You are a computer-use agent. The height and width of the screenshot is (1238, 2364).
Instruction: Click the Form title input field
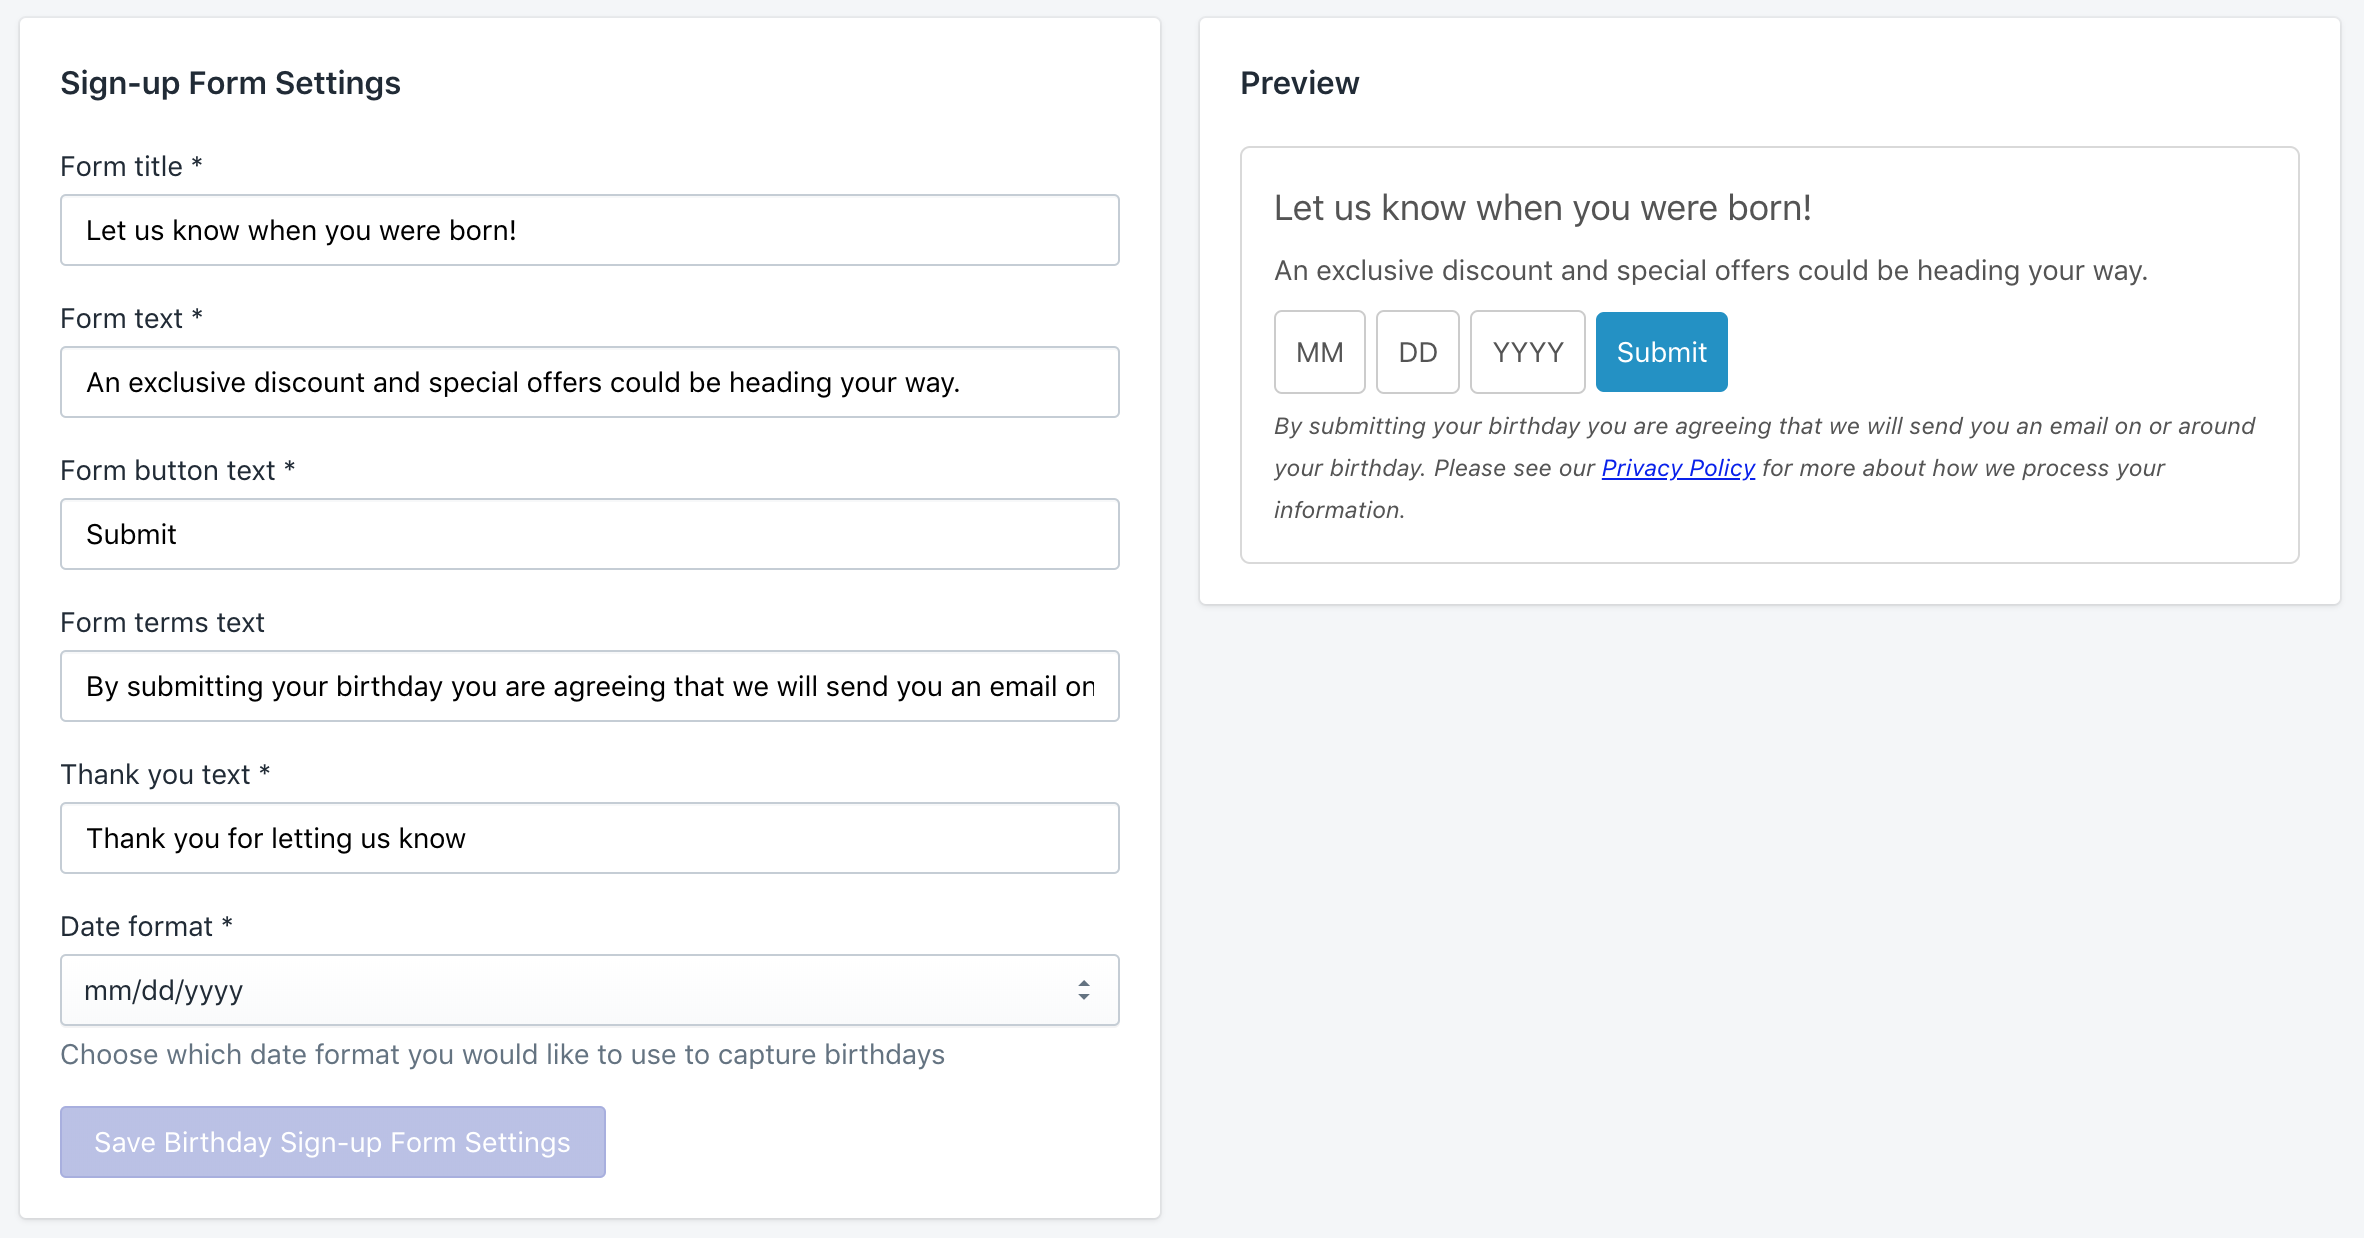coord(589,230)
